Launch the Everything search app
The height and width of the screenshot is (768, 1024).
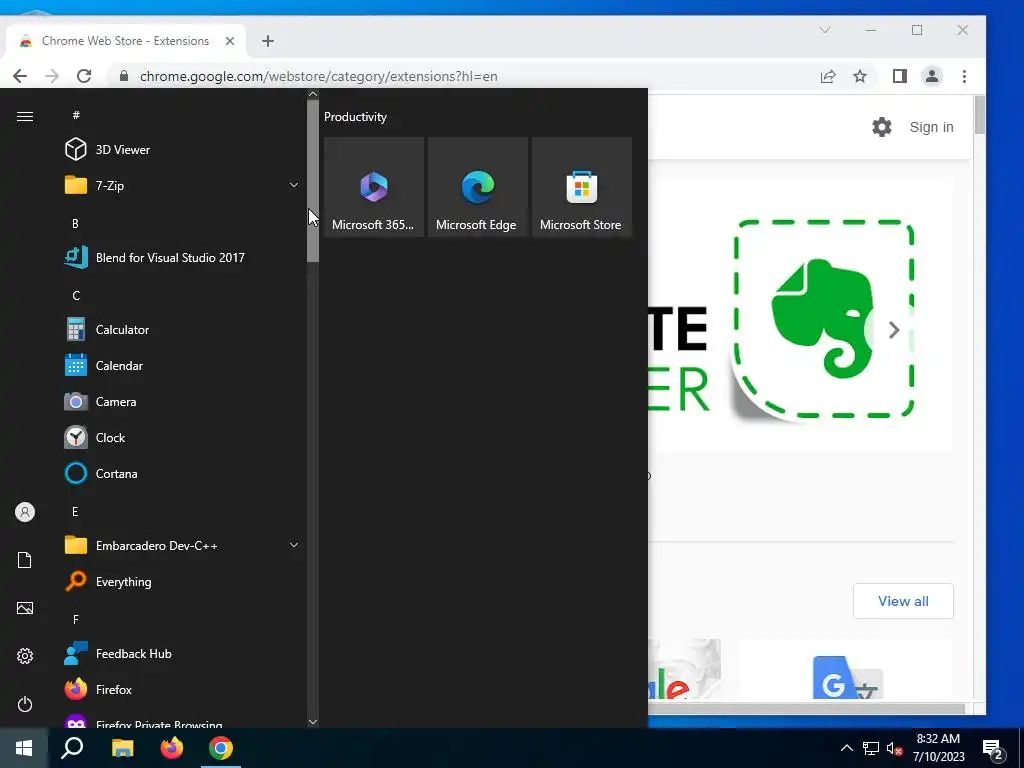[180, 581]
